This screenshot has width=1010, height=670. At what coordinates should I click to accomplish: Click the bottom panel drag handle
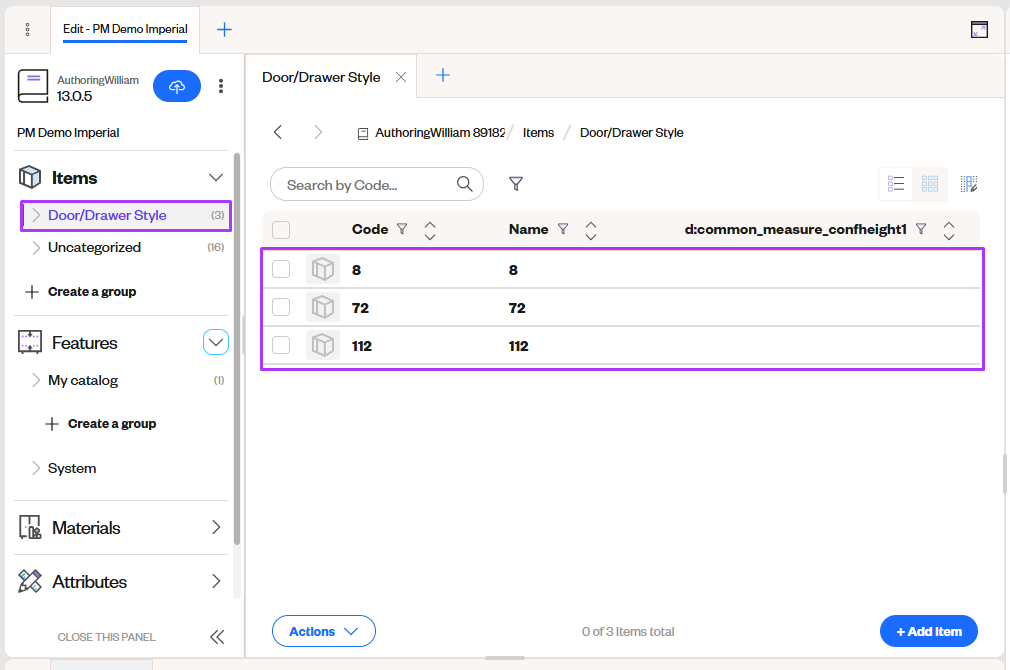(504, 658)
